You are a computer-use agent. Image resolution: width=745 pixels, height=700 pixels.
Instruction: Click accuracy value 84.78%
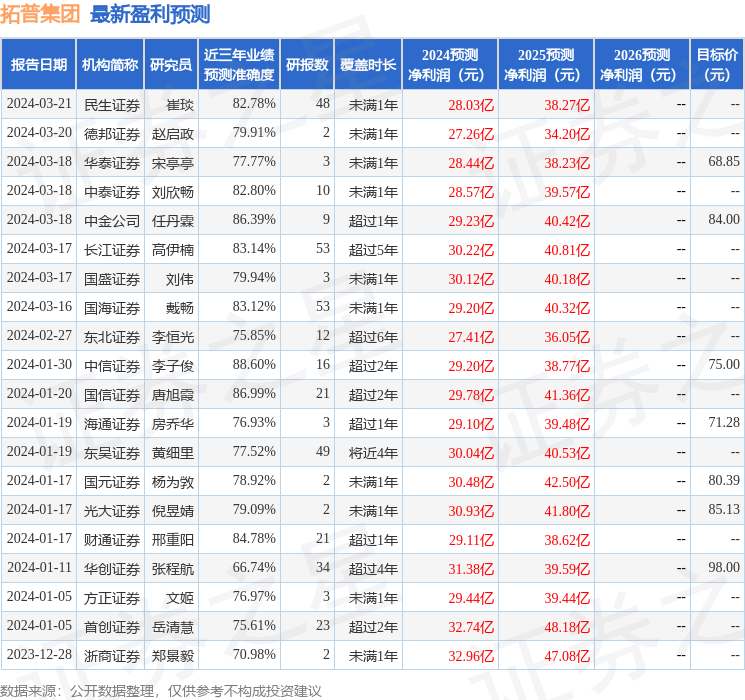coord(254,538)
